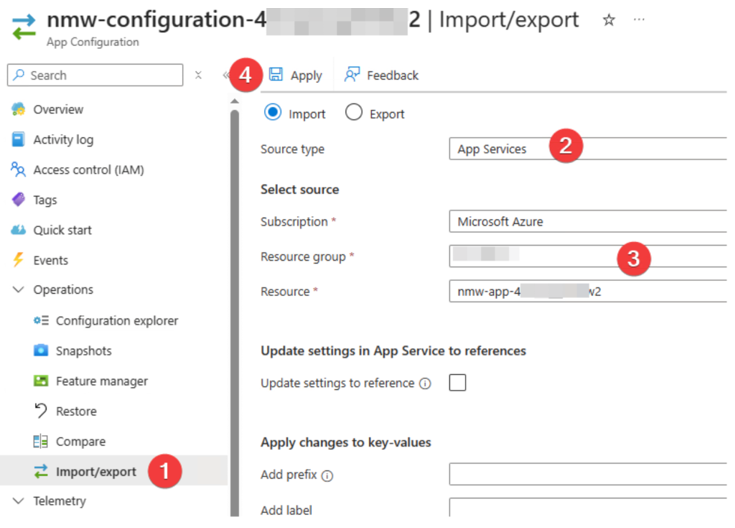Click the Telemetry group label

[60, 501]
